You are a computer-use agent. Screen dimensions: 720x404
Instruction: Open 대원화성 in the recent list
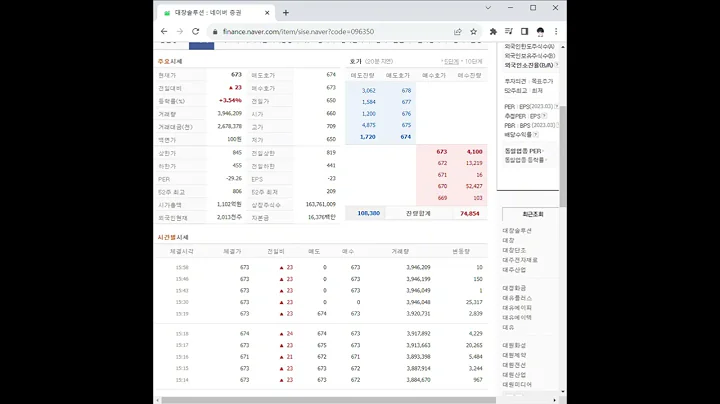pyautogui.click(x=514, y=345)
